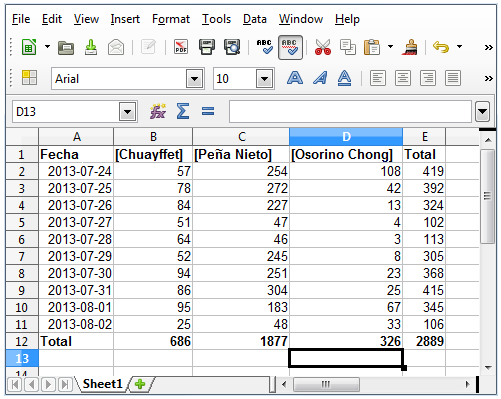Open the font size dropdown arrow
This screenshot has width=501, height=399.
point(265,79)
